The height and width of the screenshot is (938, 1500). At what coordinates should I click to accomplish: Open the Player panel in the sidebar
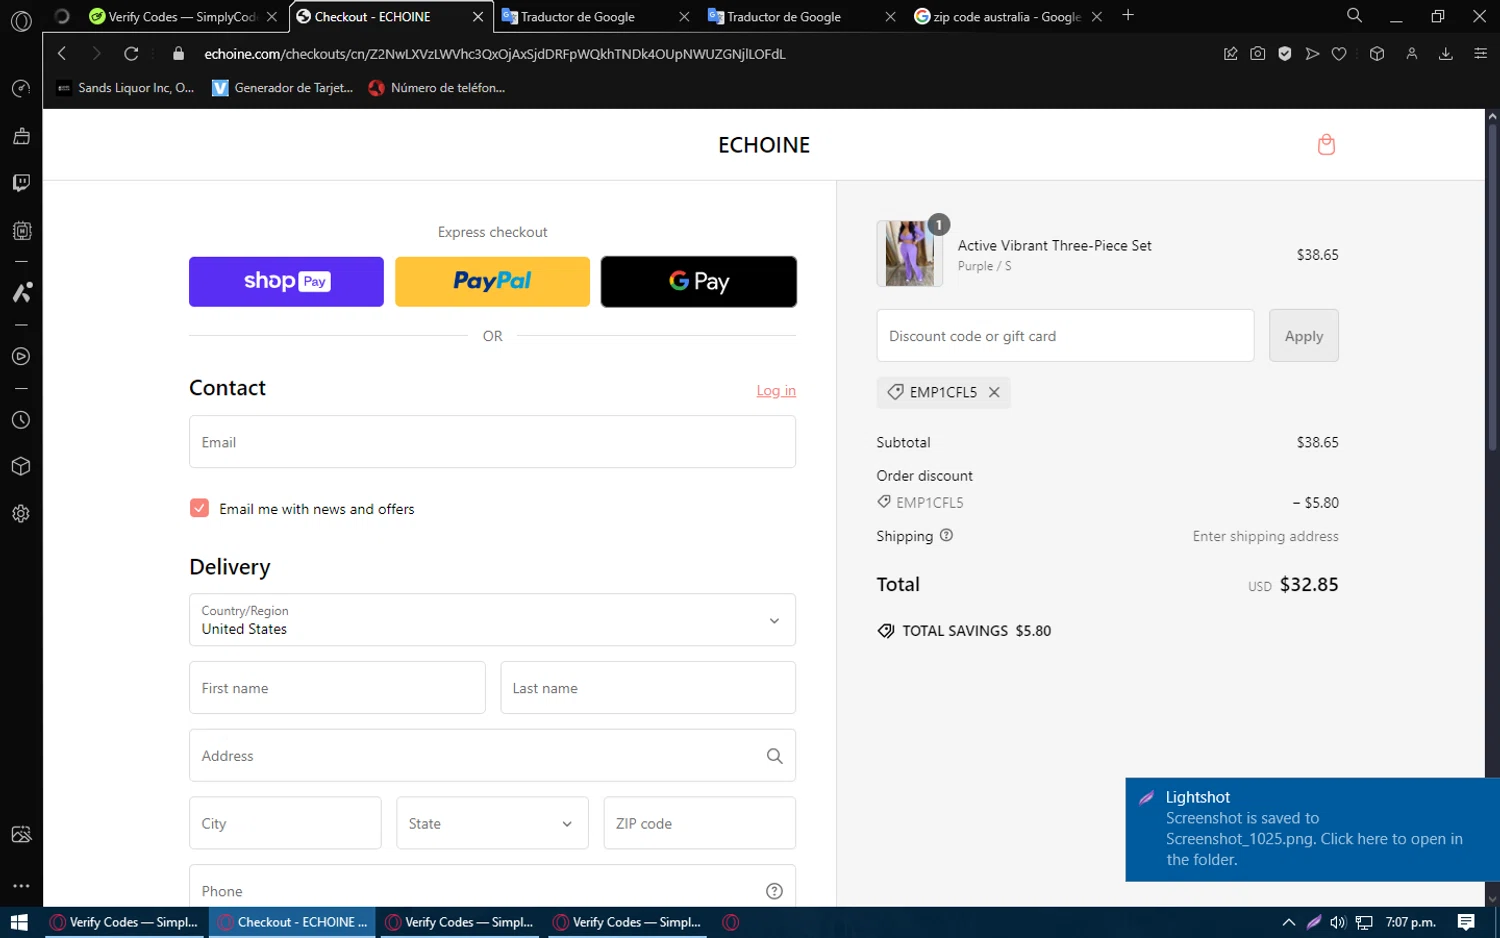21,356
